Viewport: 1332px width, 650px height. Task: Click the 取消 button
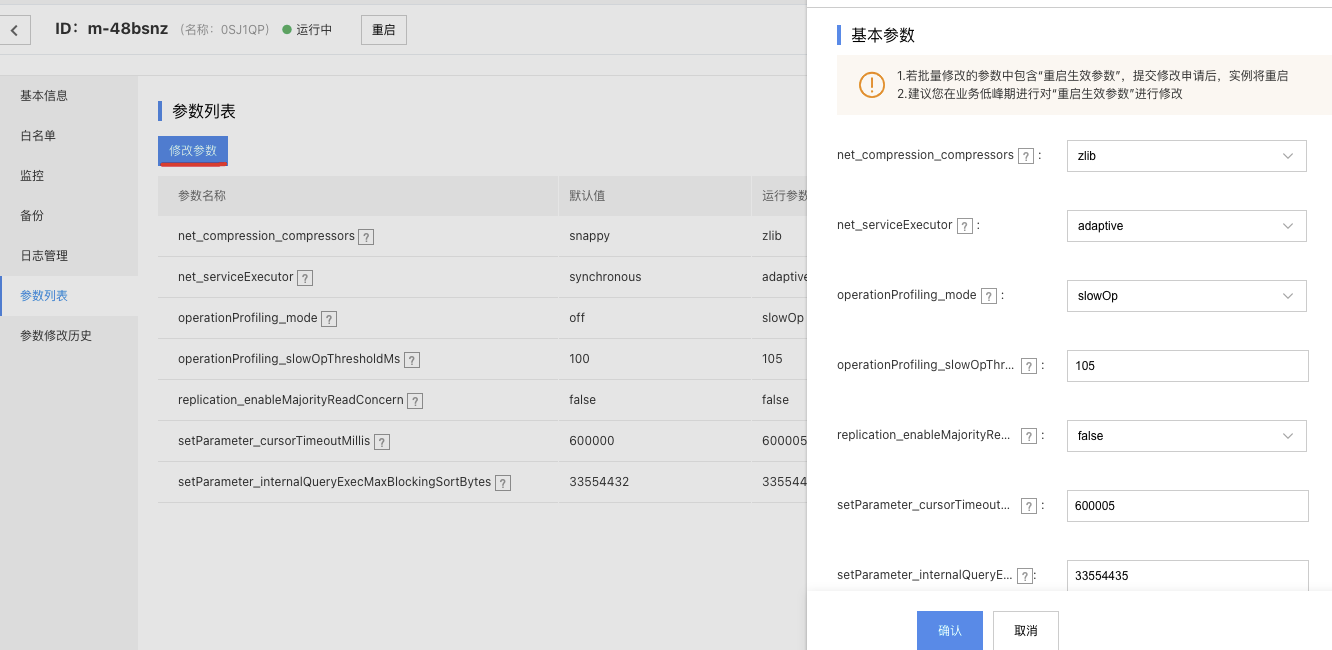point(1025,631)
